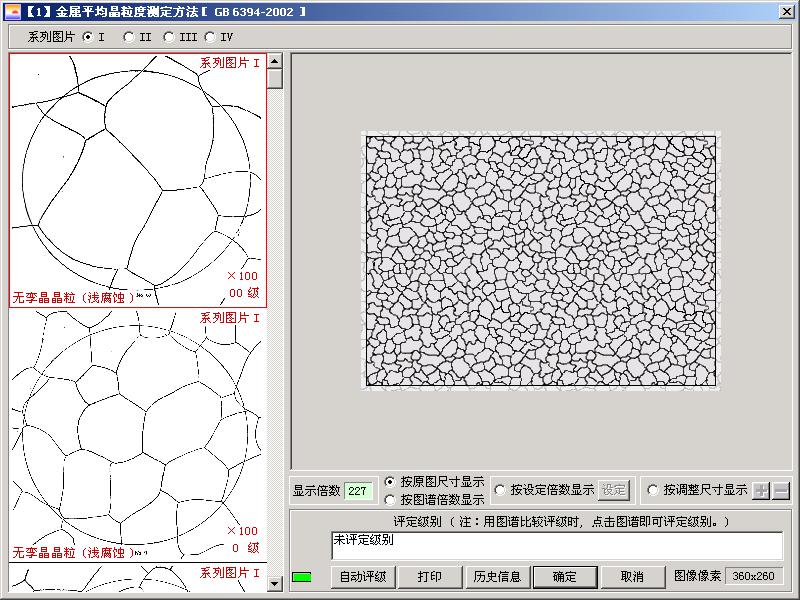This screenshot has height=600, width=800.
Task: Select 按图谱倍数显示 radio option
Action: pos(390,499)
